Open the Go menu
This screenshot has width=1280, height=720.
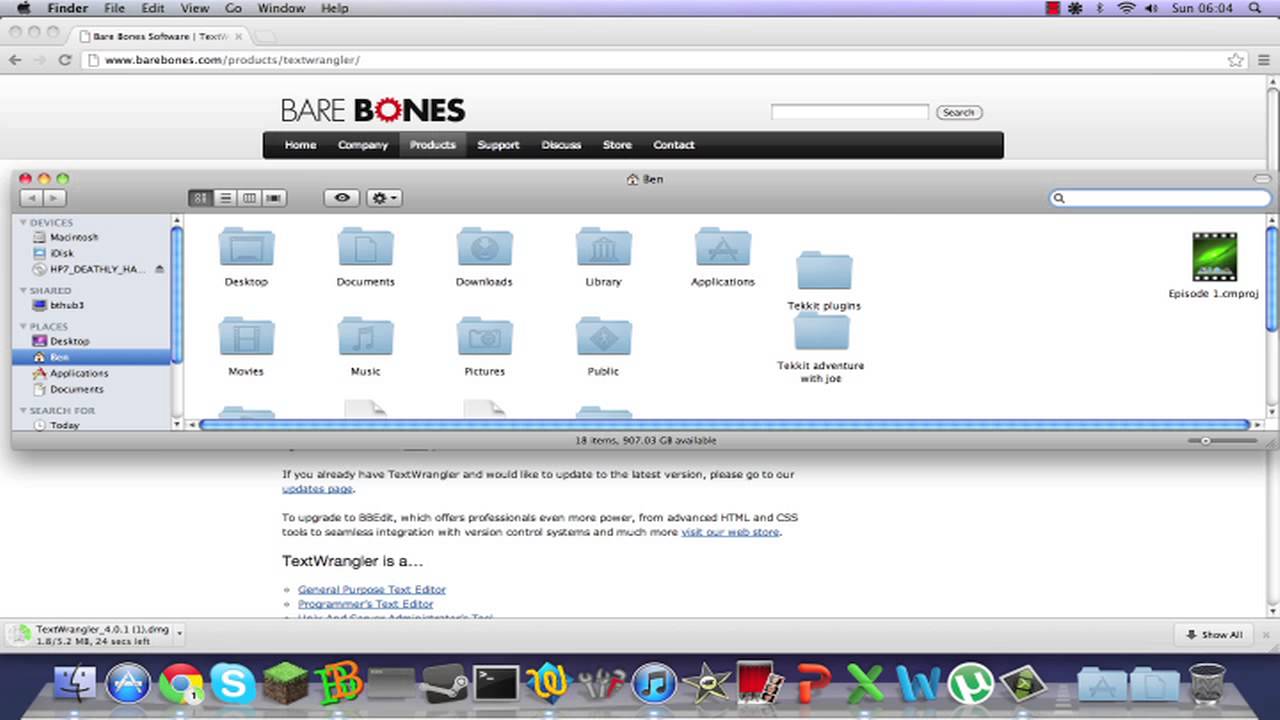point(233,8)
